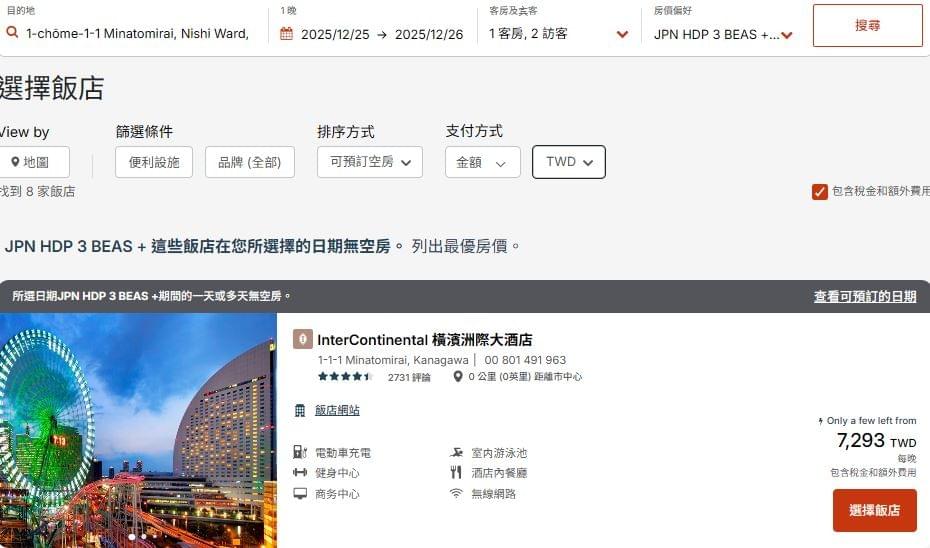Click the 找到 8 家飯店 results count
Image resolution: width=930 pixels, height=548 pixels.
coord(37,192)
